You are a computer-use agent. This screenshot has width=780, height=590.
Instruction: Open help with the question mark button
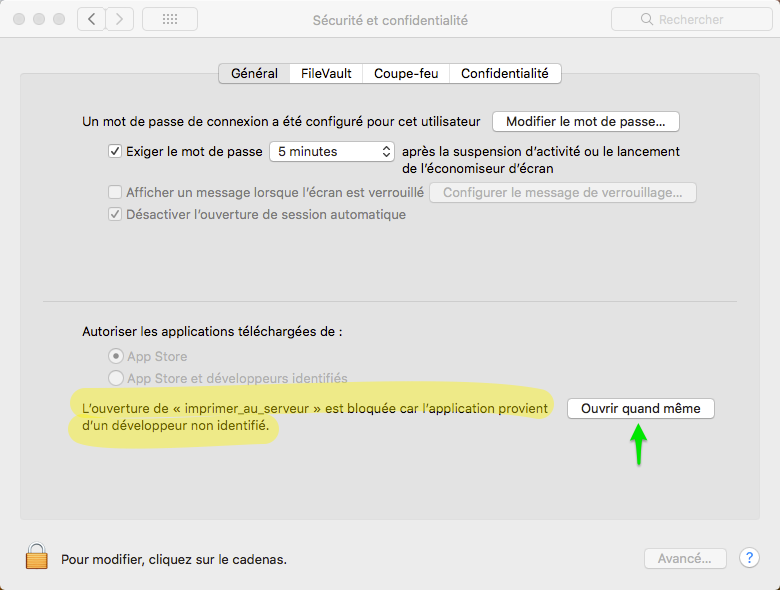[x=749, y=558]
